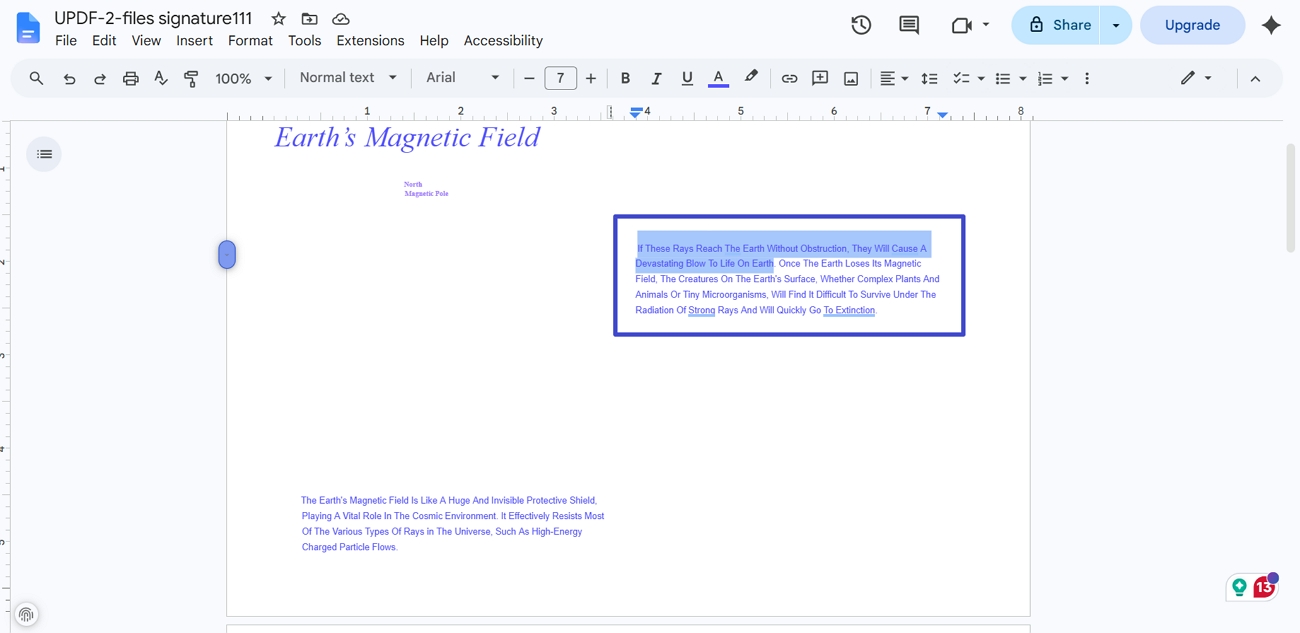Click the underlined words To Extinction
Screen dimensions: 1300x633
point(849,310)
